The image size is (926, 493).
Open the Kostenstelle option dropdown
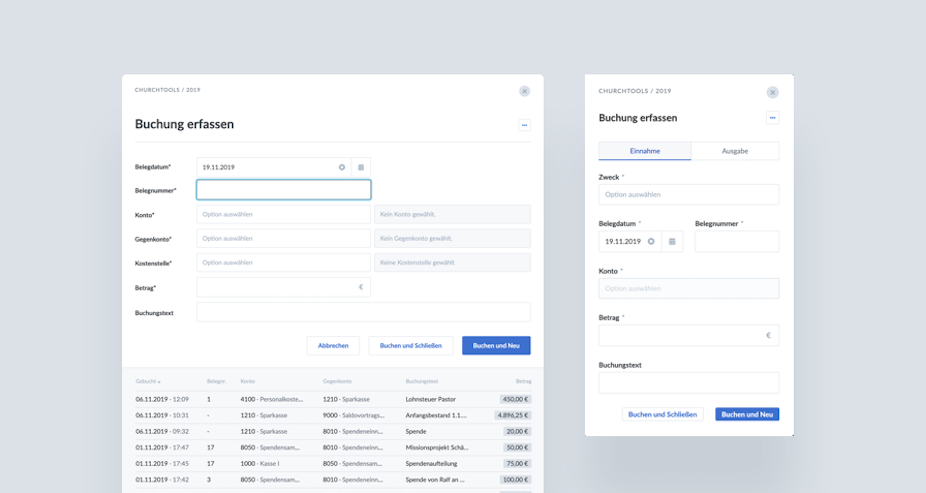tap(283, 263)
